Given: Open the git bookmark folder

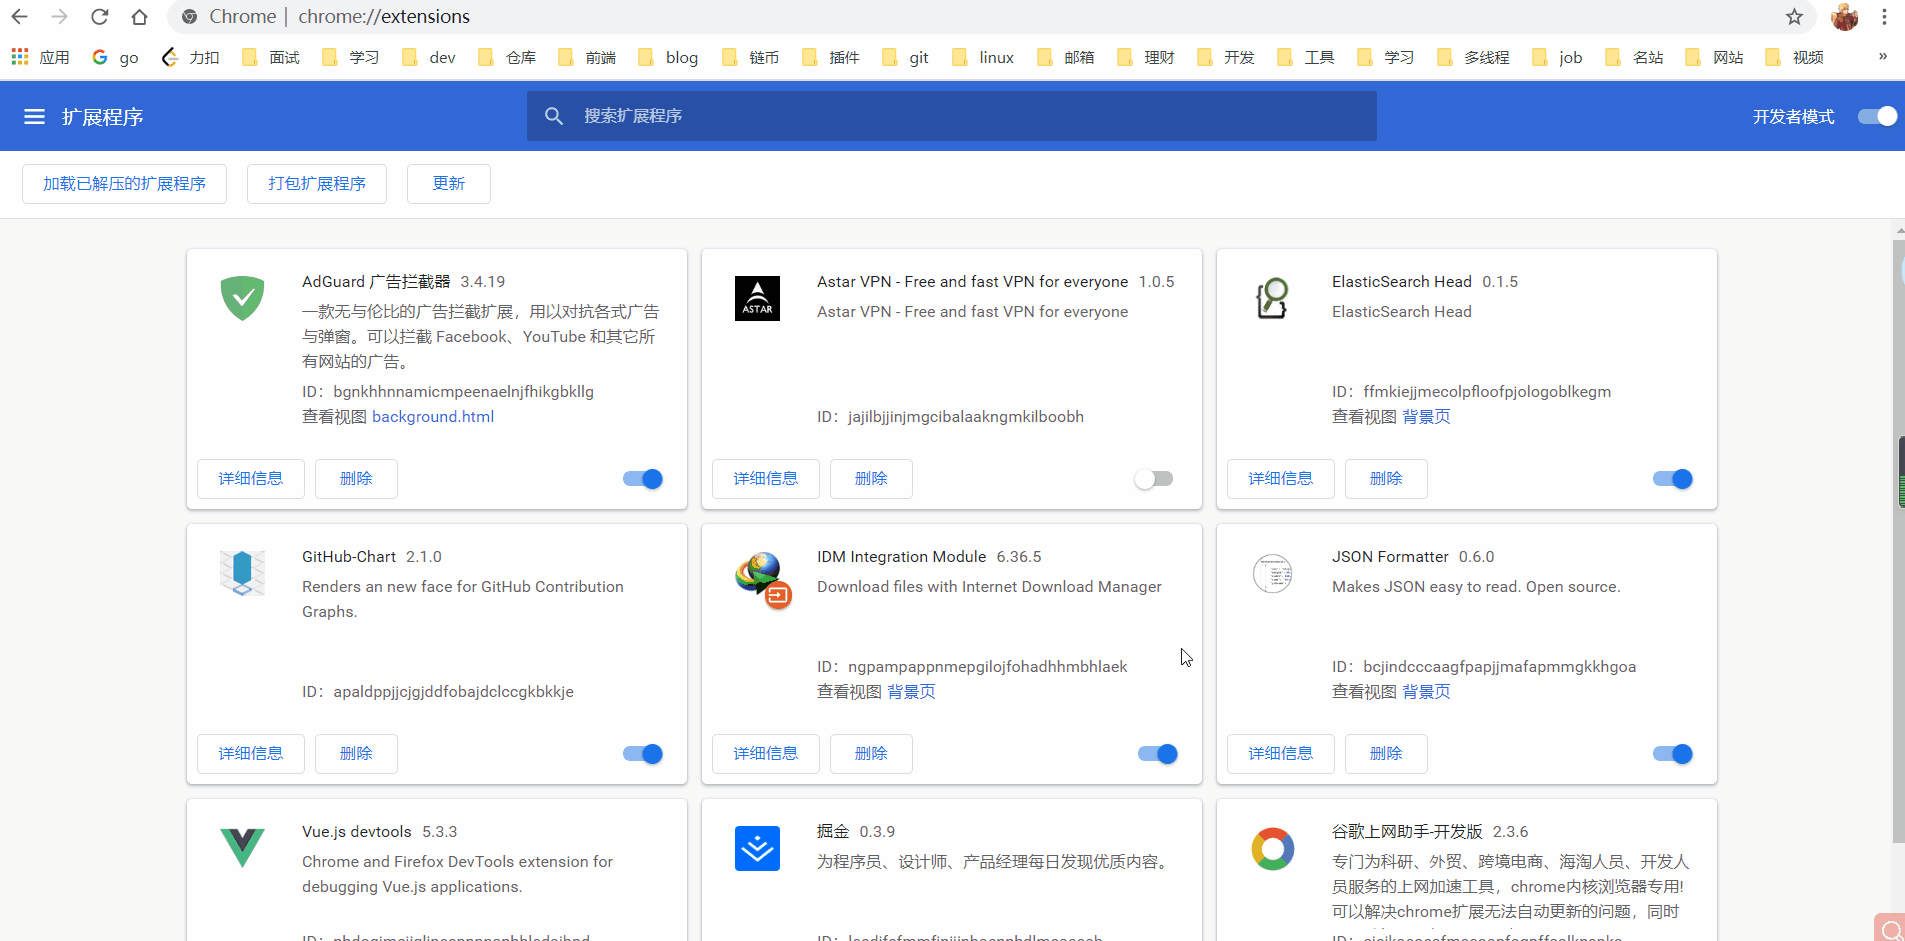Looking at the screenshot, I should tap(905, 57).
